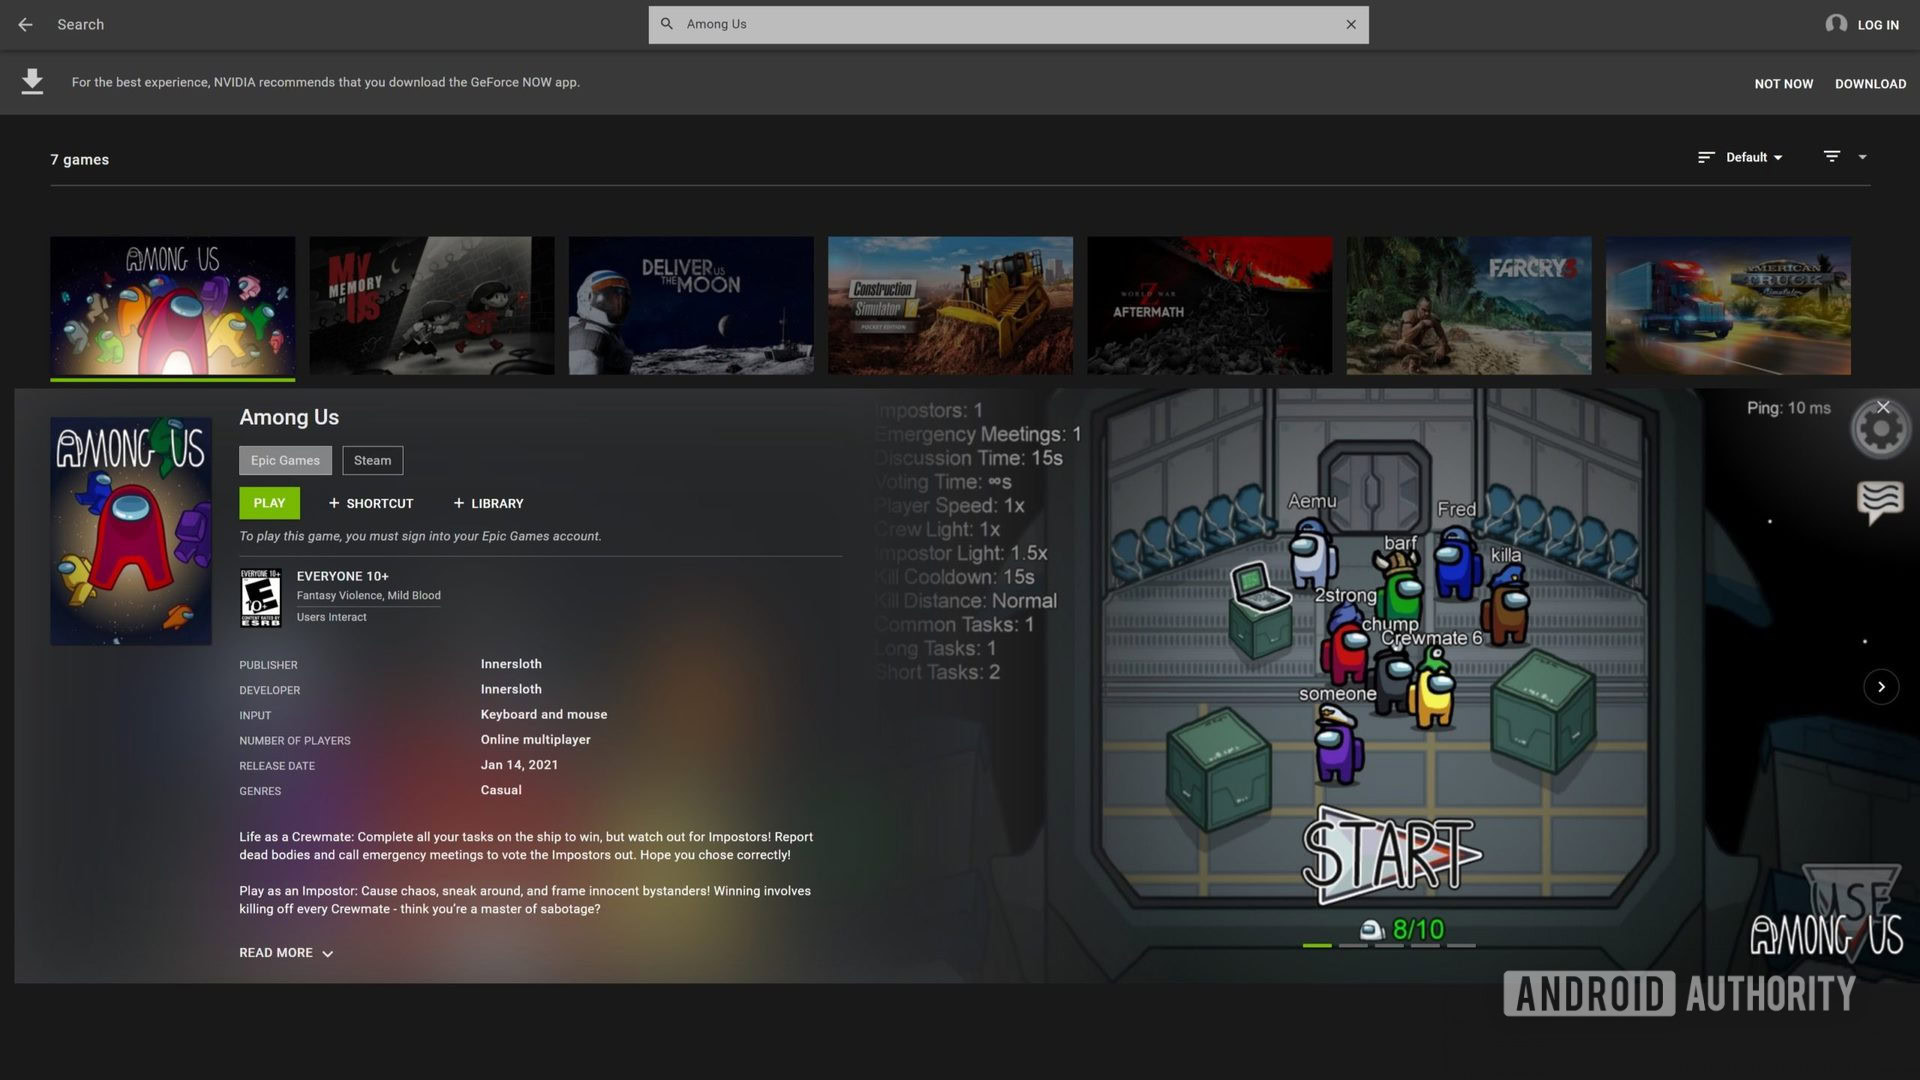Viewport: 1920px width, 1080px height.
Task: Select the Steam store option
Action: [x=372, y=460]
